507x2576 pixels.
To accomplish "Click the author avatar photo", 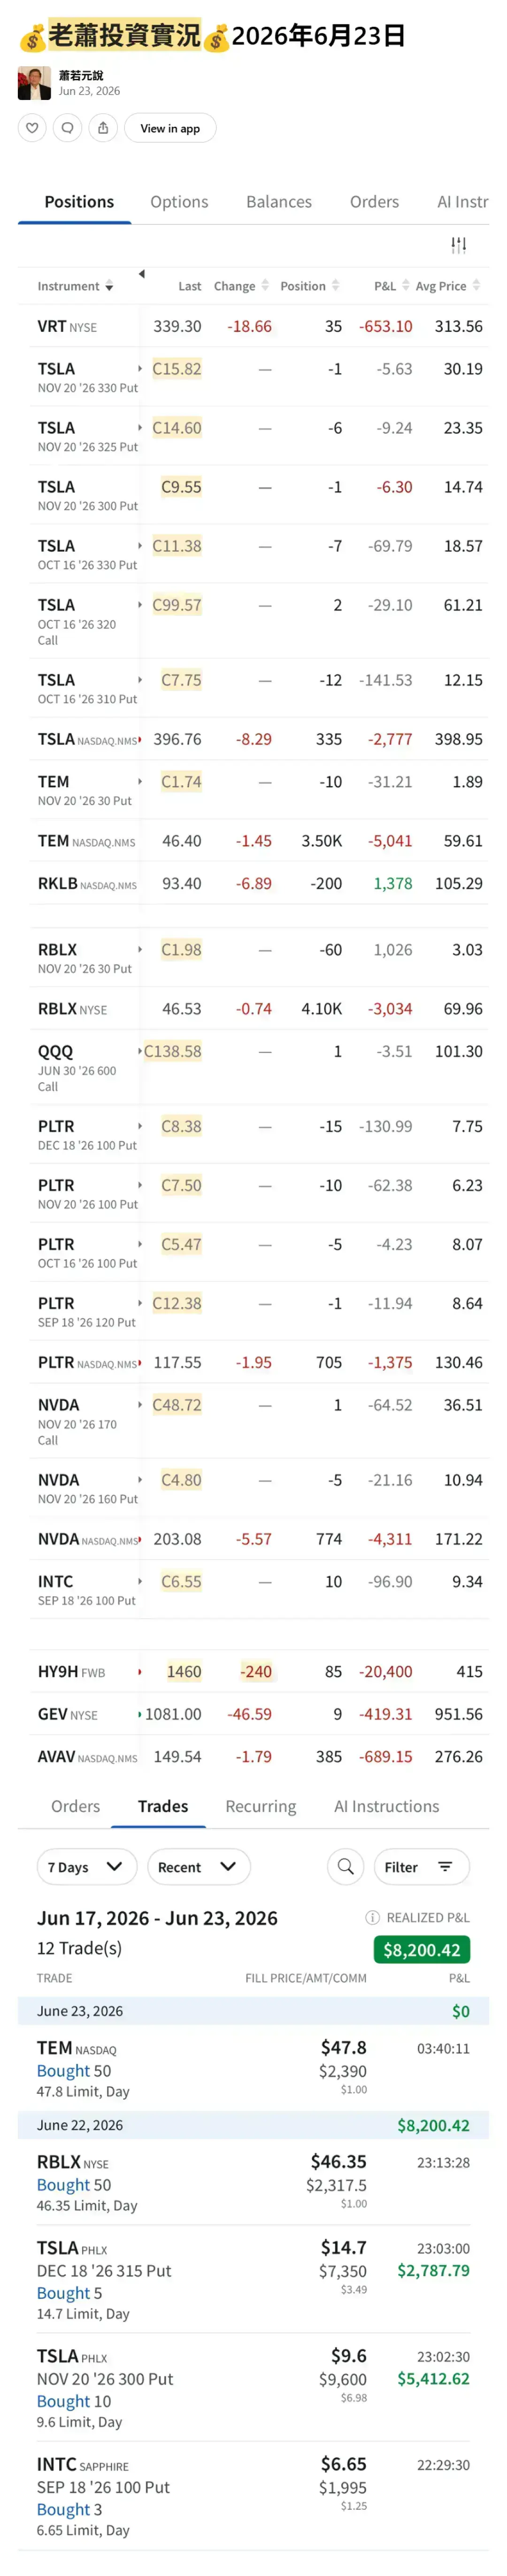I will [x=34, y=83].
